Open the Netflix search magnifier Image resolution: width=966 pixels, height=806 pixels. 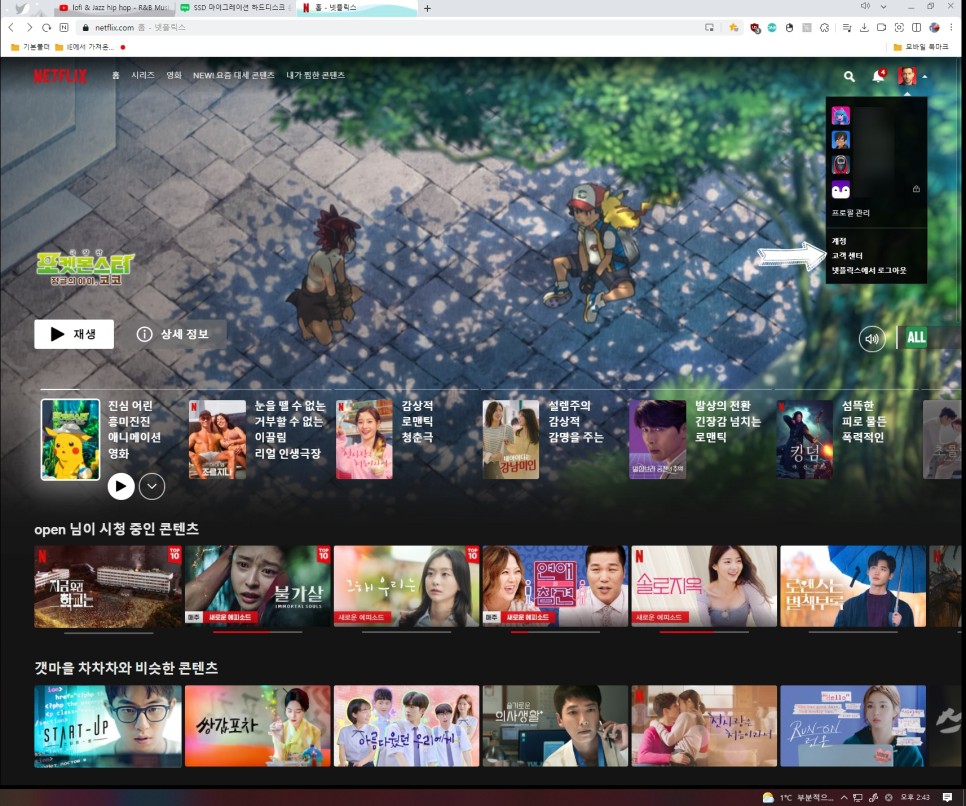849,76
